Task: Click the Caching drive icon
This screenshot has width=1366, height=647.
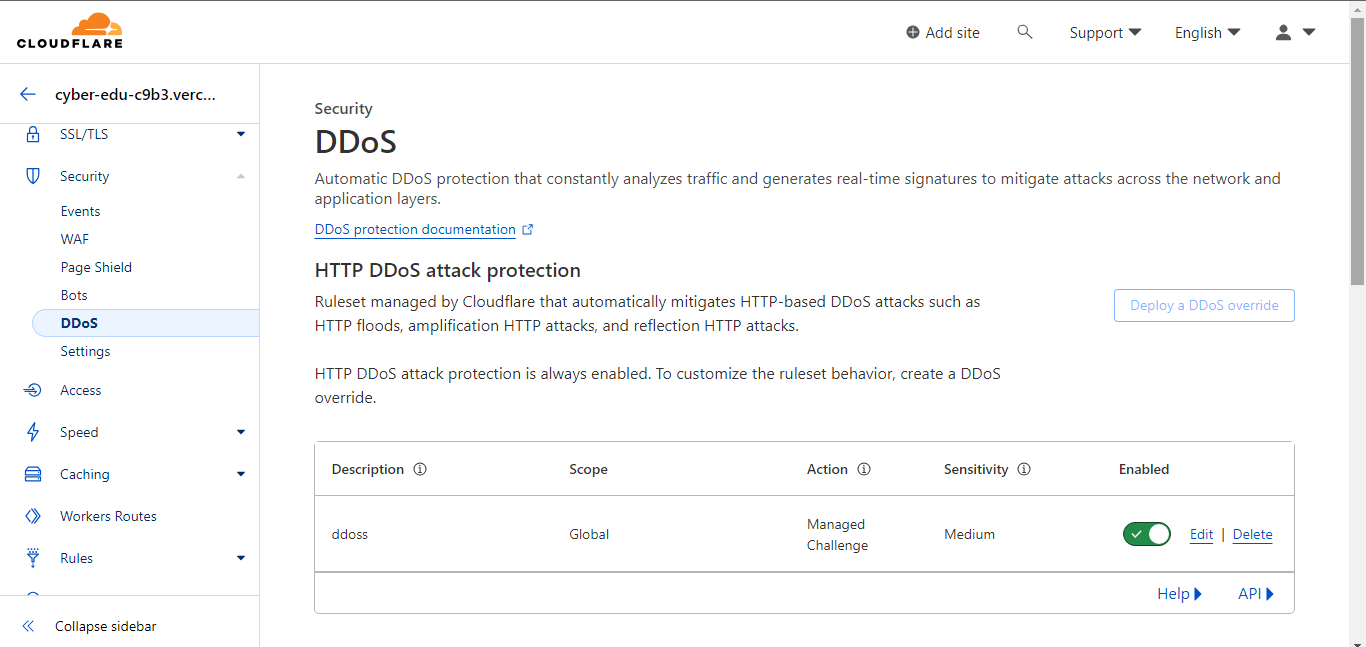Action: pos(33,474)
